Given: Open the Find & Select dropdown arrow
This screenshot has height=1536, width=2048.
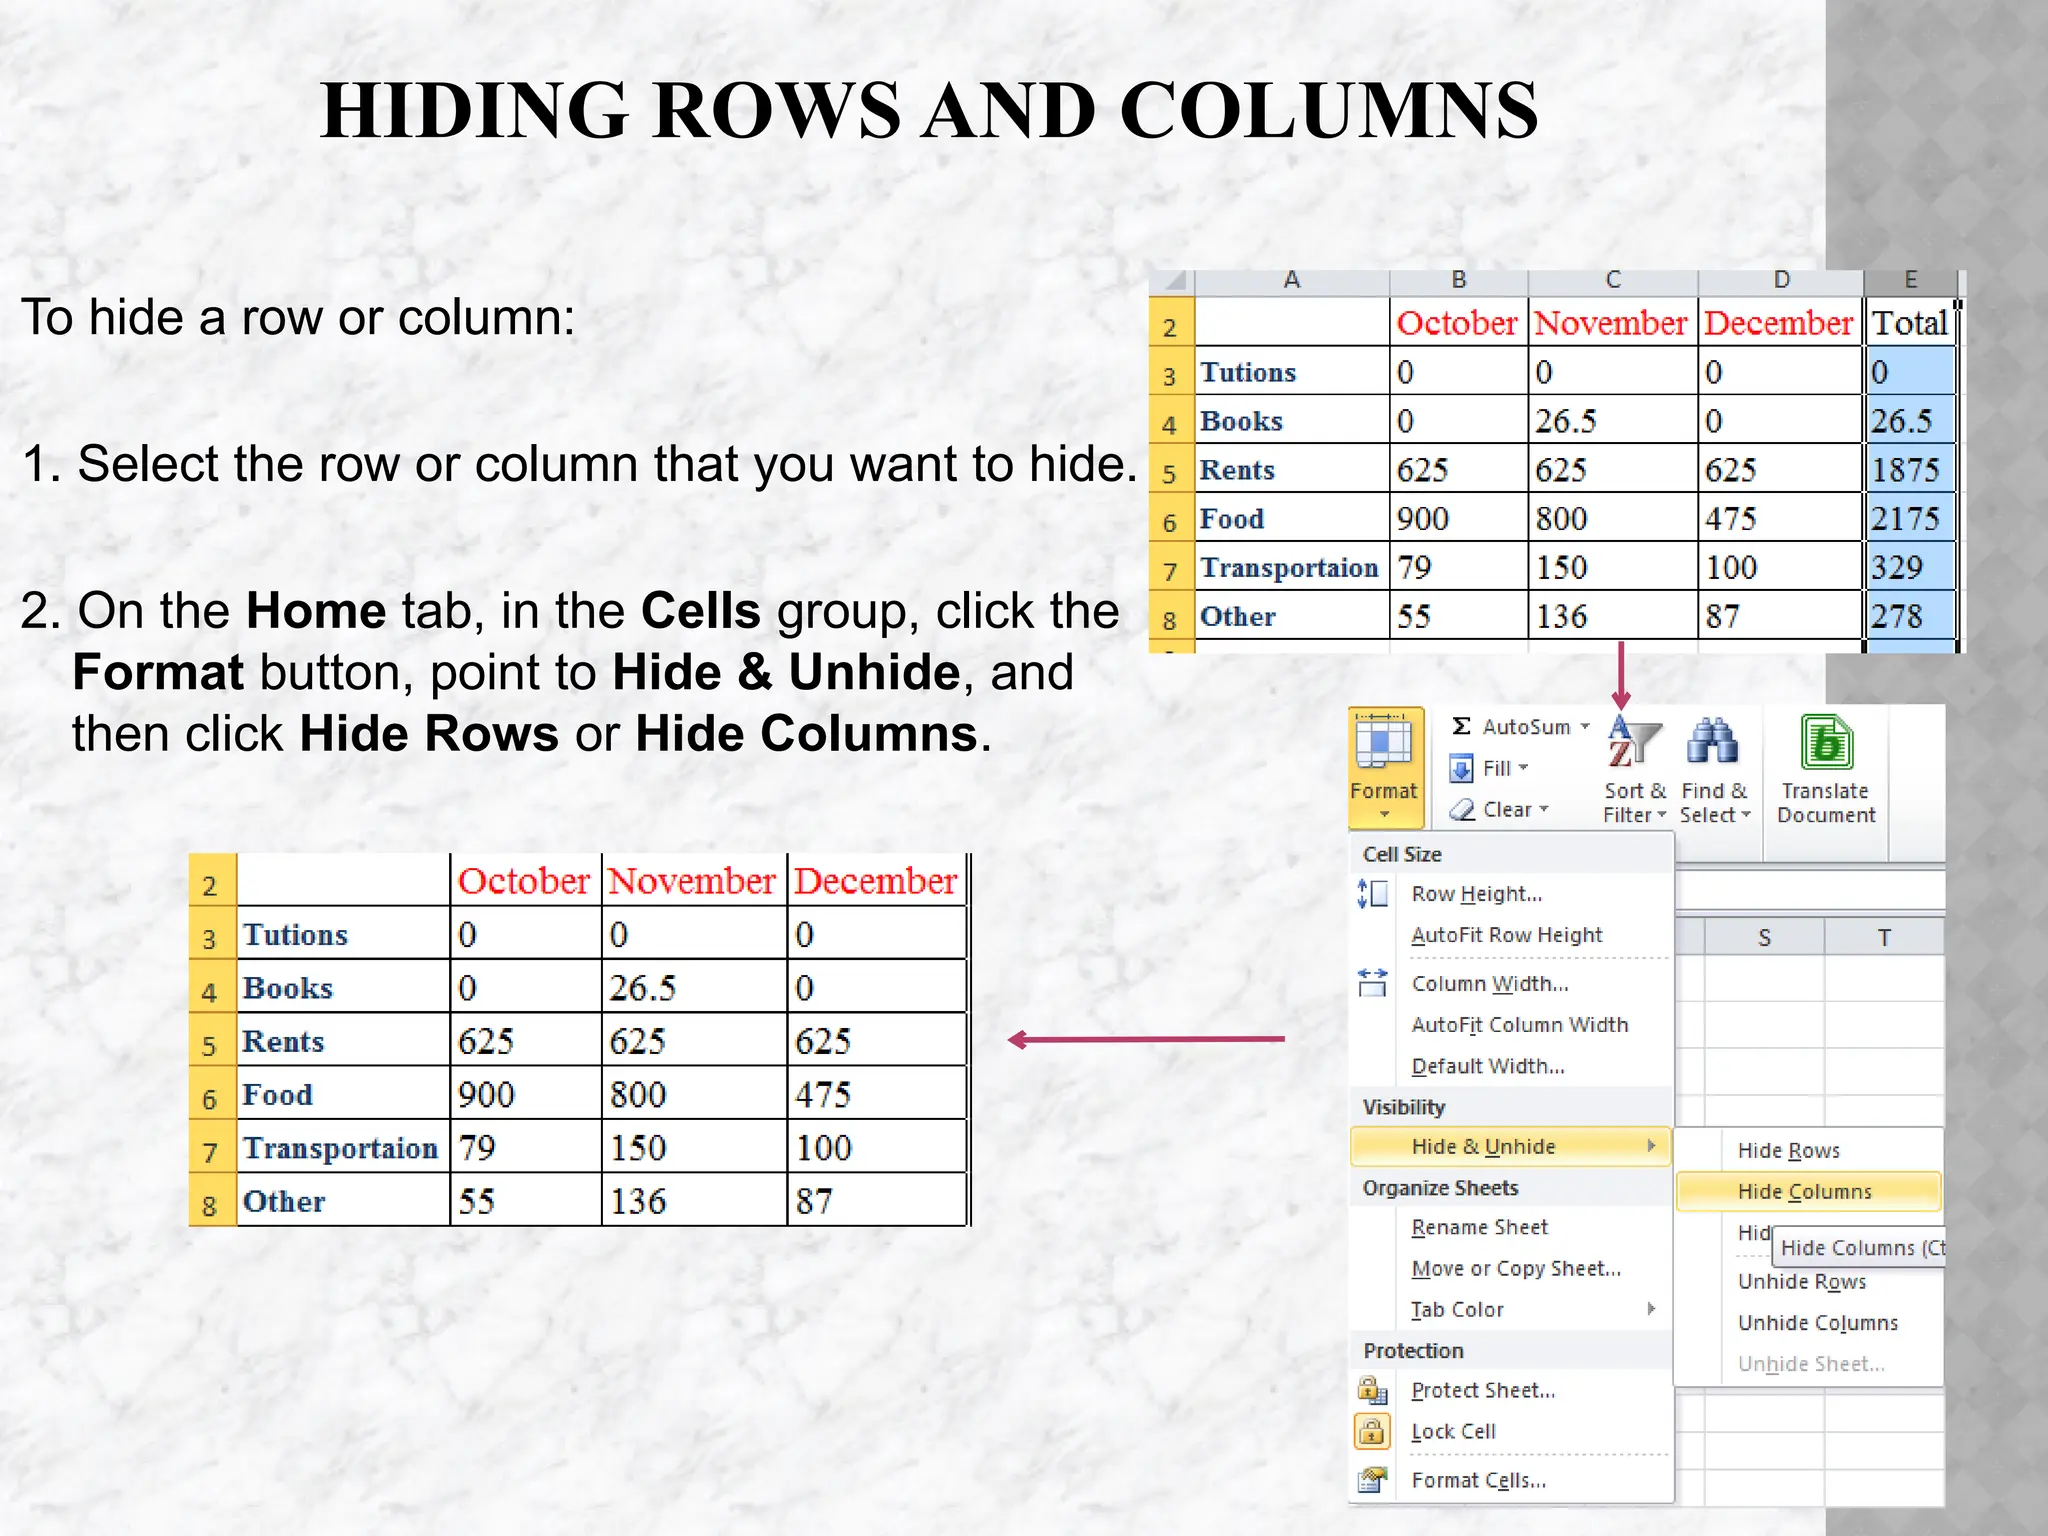Looking at the screenshot, I should tap(1746, 815).
